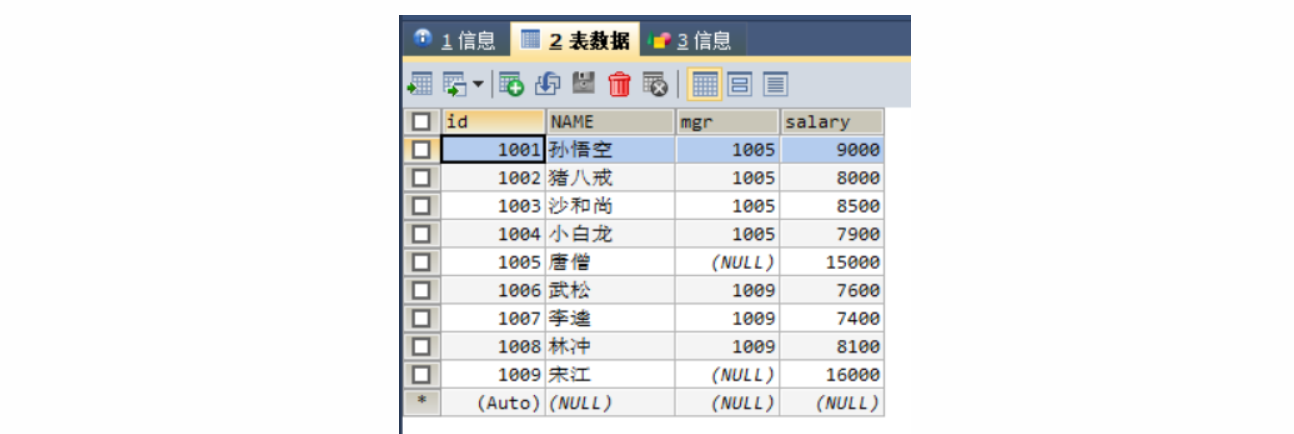Click the export table data icon
Image resolution: width=1294 pixels, height=434 pixels.
420,84
